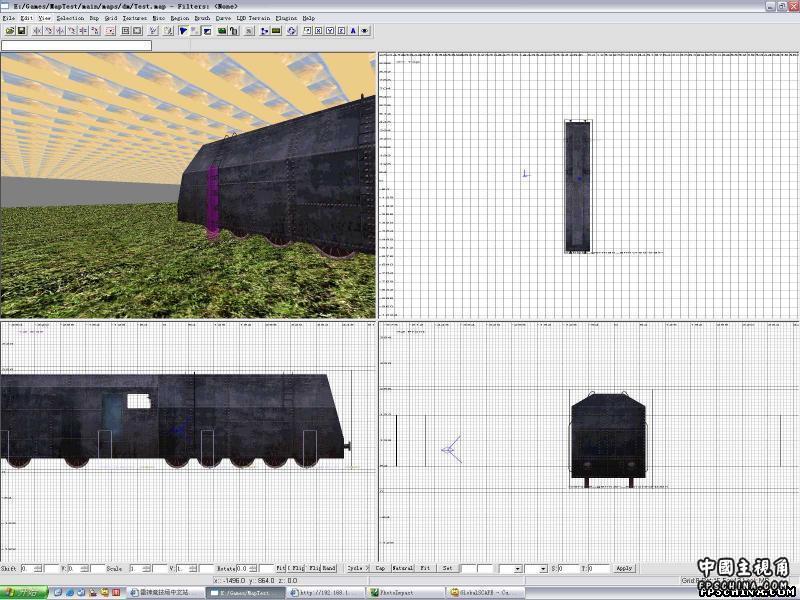Click the blue Show Entities icon

tap(264, 31)
